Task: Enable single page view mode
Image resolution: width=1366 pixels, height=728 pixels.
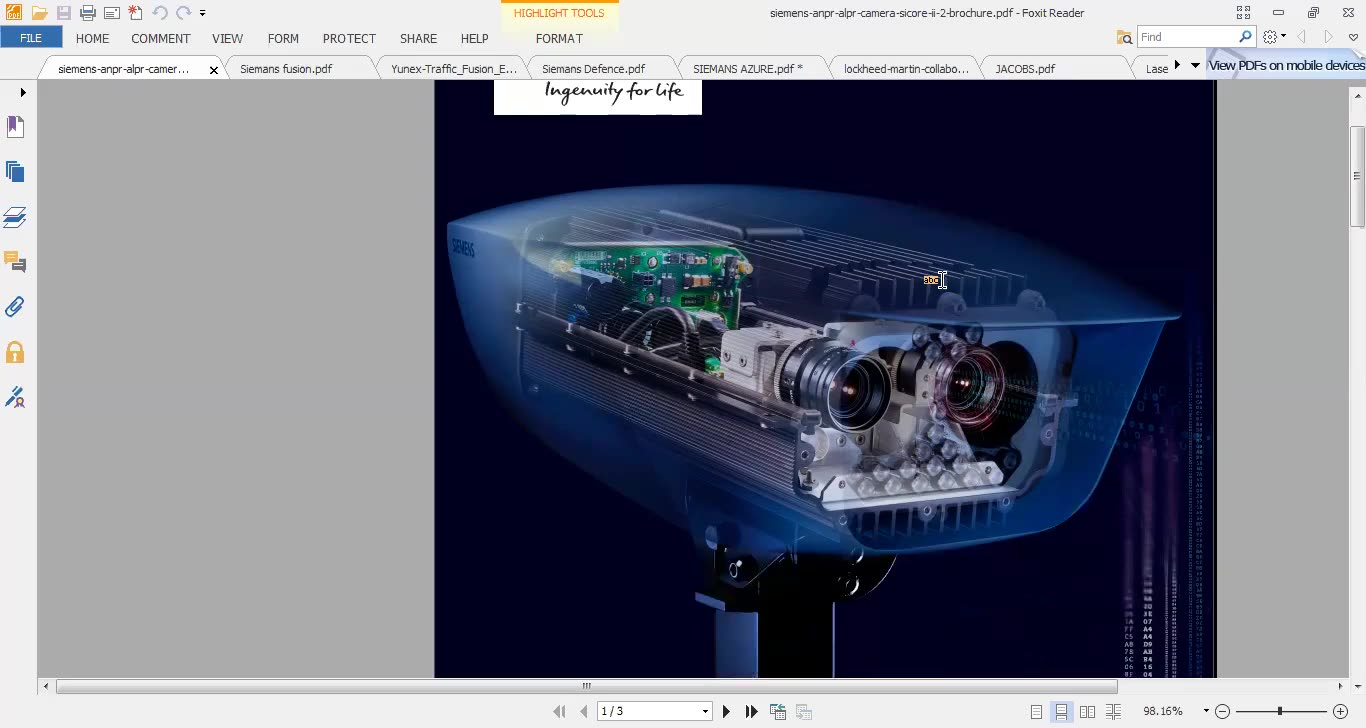Action: pos(1036,711)
